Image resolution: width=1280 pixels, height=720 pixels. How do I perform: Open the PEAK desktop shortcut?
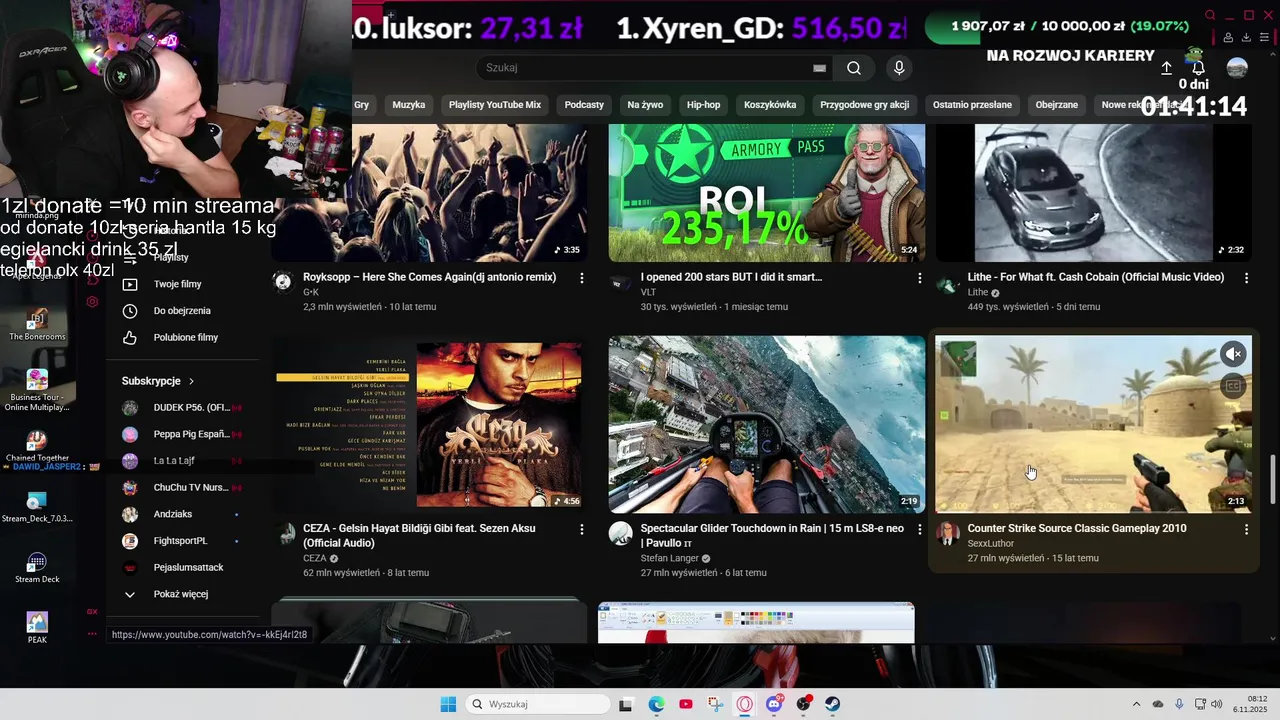[37, 628]
